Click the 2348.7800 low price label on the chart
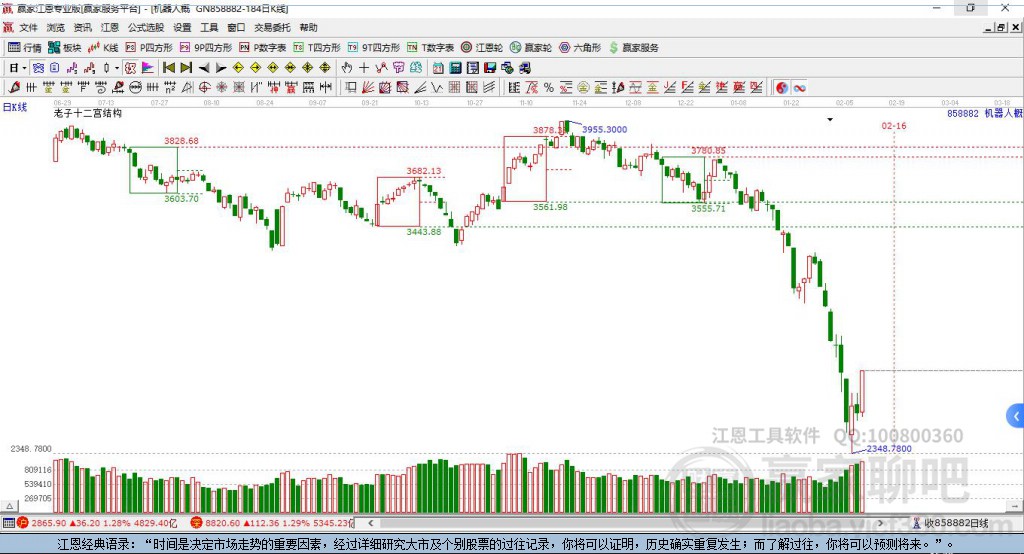 coord(889,449)
